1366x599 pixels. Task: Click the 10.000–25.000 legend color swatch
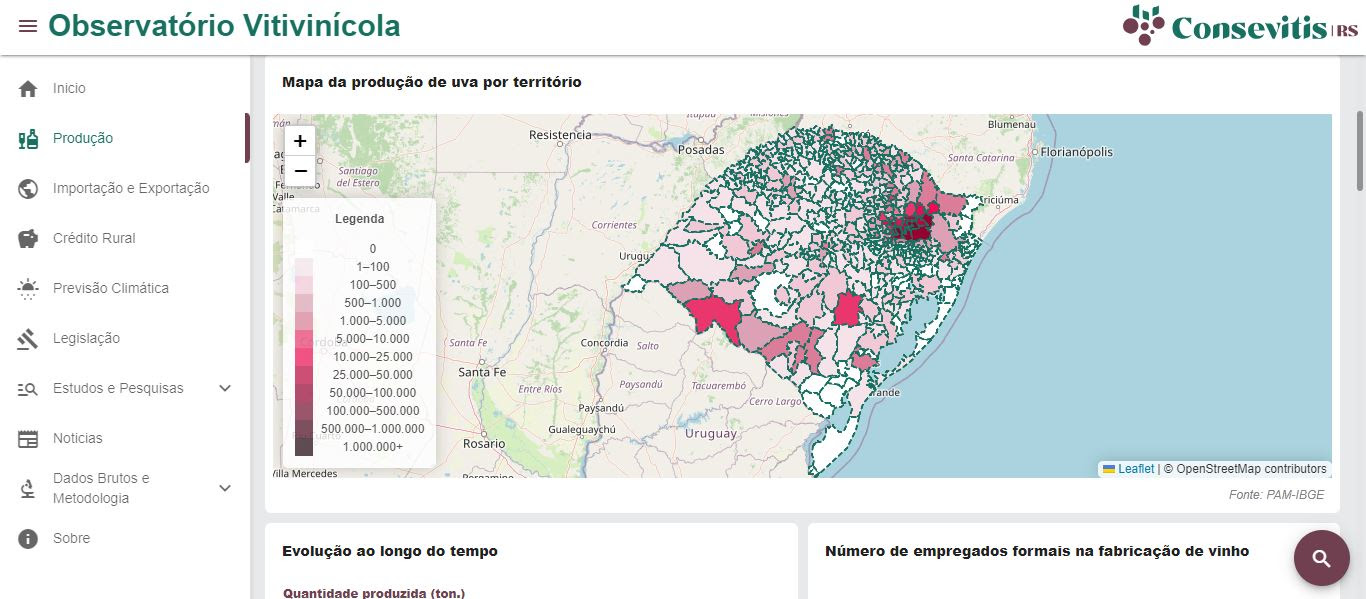303,357
